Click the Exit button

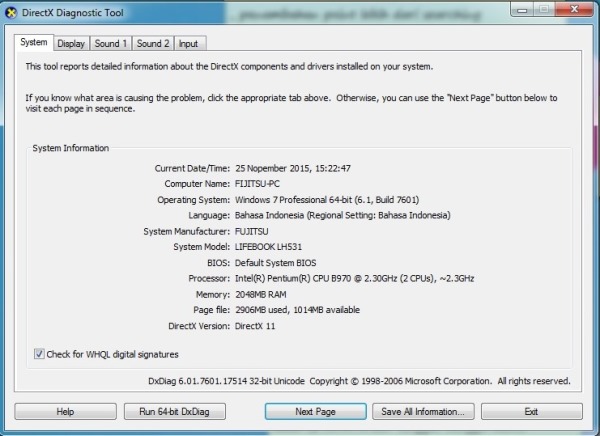pyautogui.click(x=532, y=412)
